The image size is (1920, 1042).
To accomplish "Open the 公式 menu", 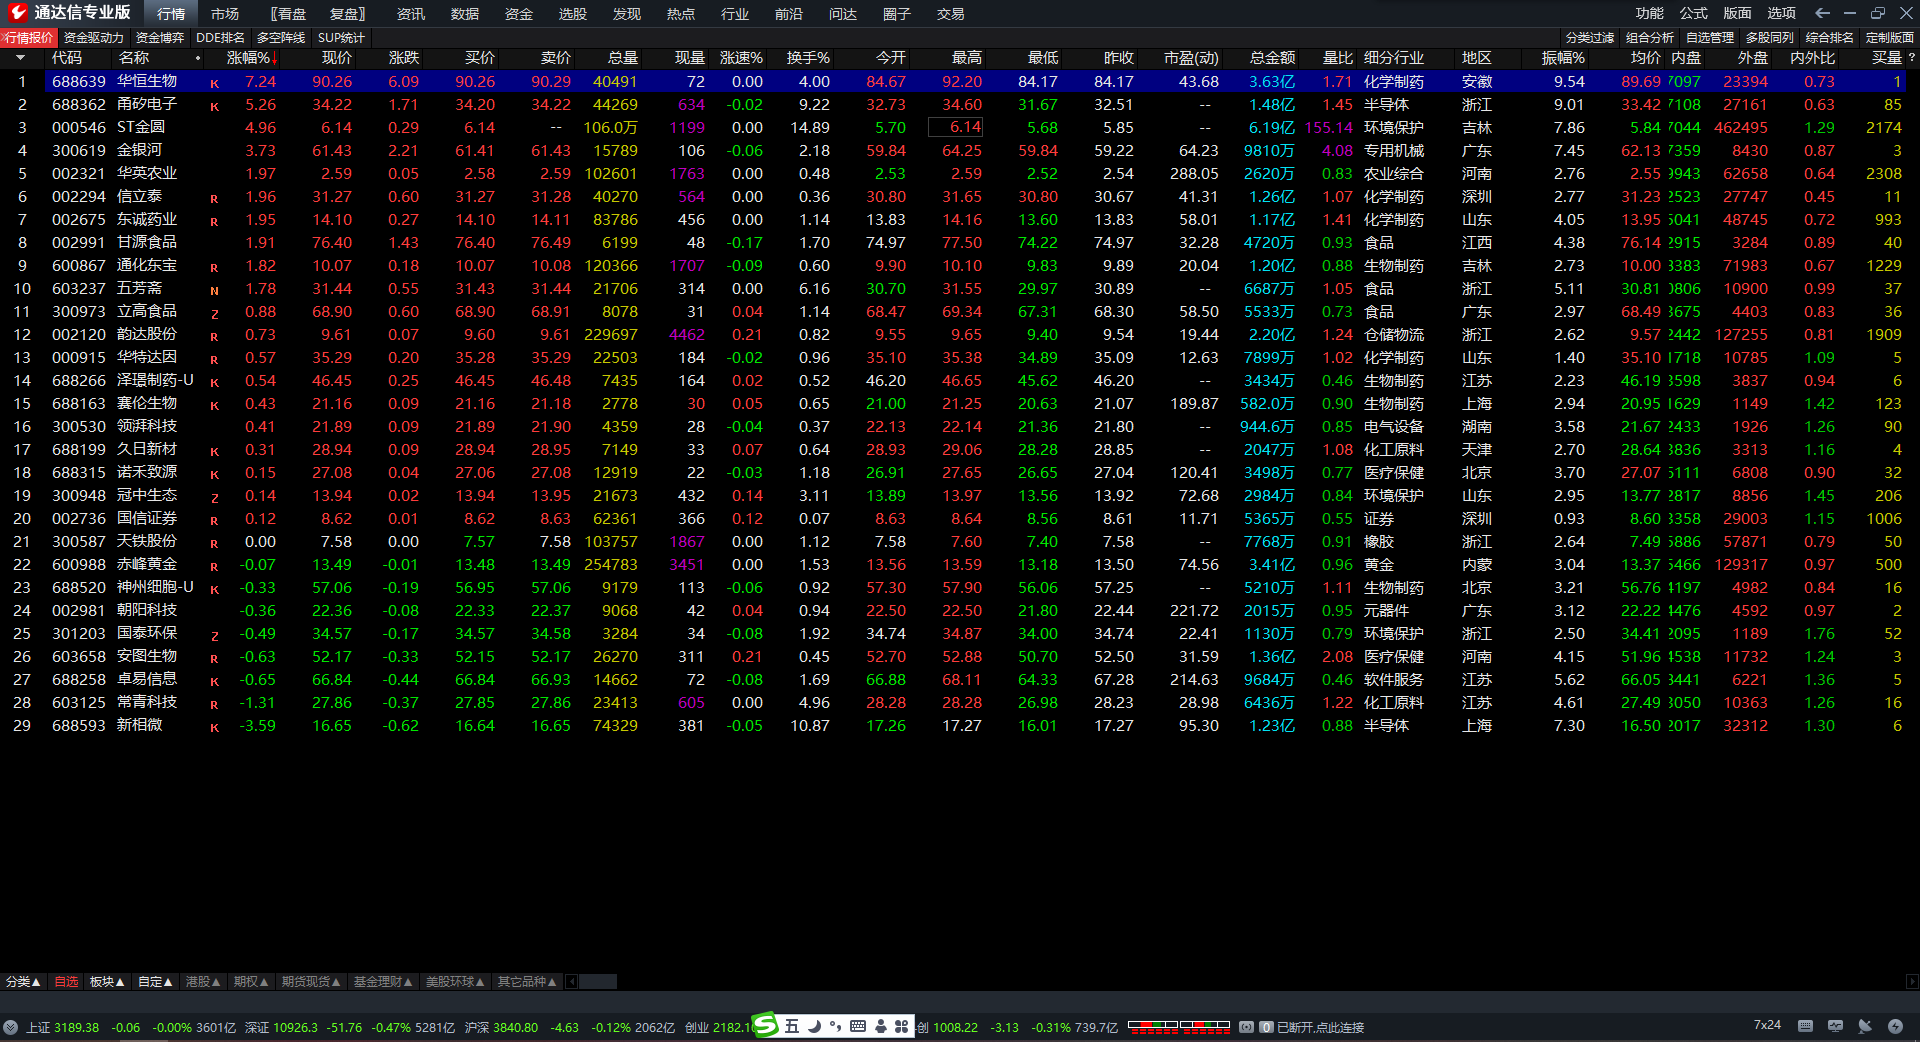I will [x=1694, y=13].
